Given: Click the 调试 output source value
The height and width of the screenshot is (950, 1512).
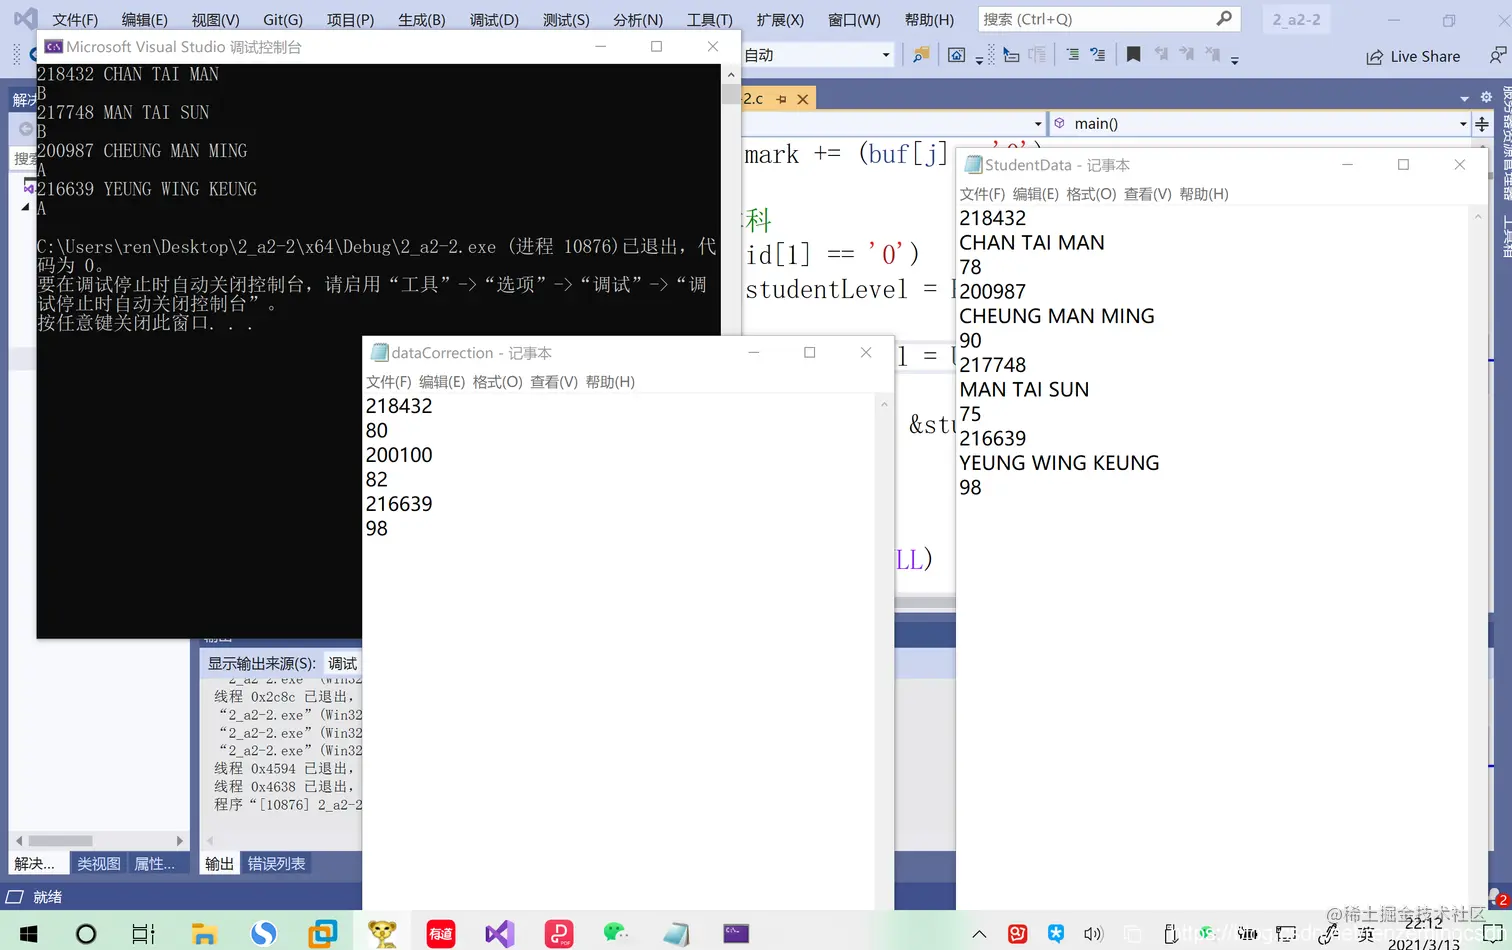Looking at the screenshot, I should click(342, 663).
